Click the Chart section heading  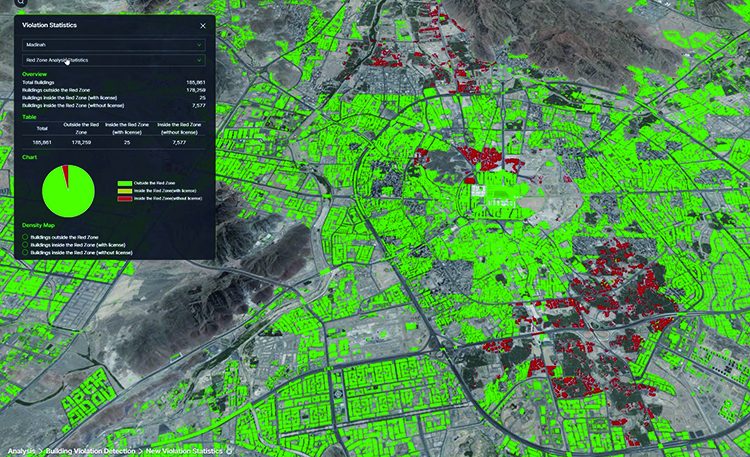29,157
